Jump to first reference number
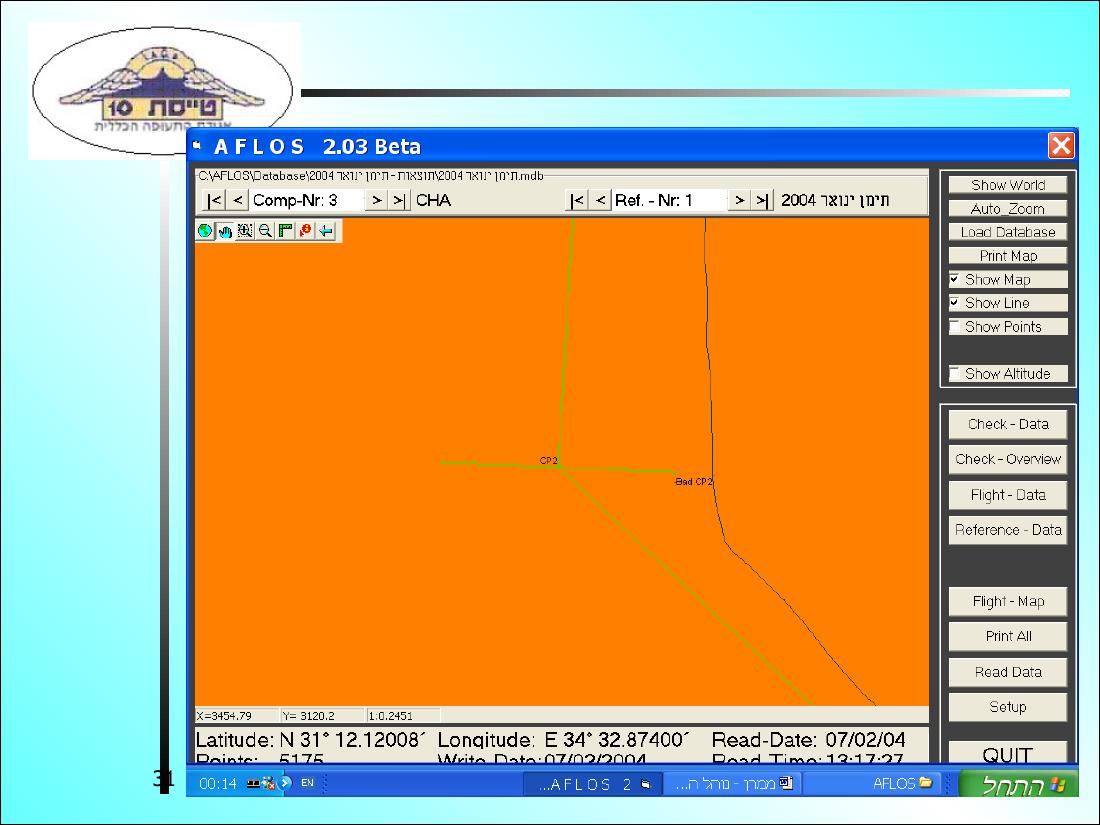Viewport: 1100px width, 825px height. pos(577,201)
